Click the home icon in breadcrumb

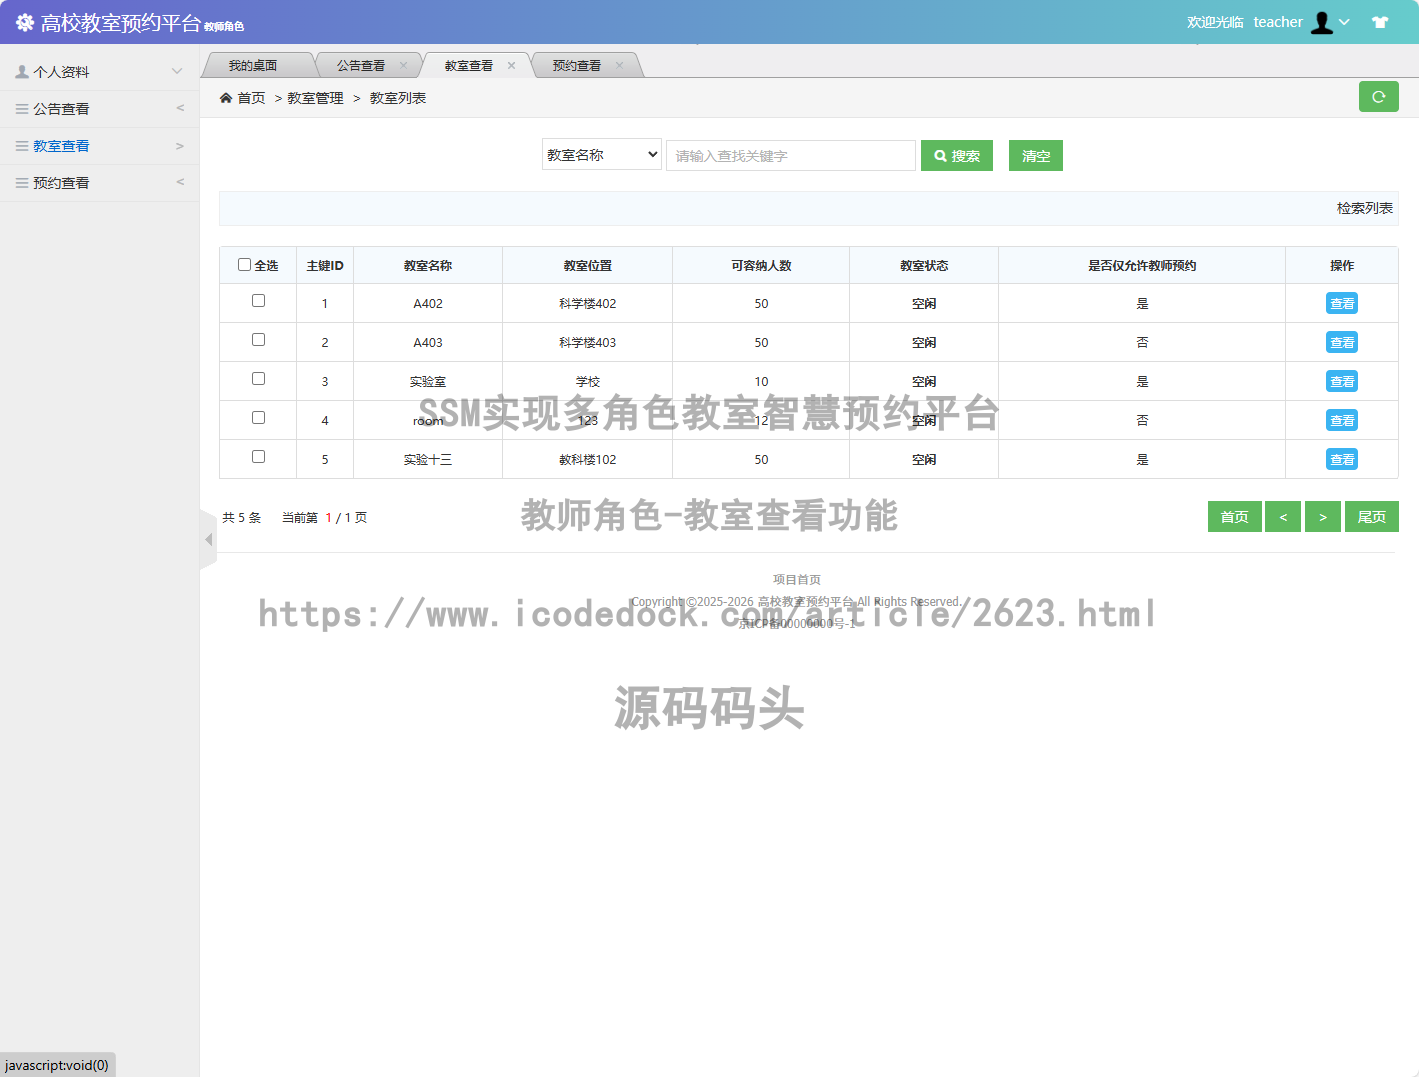[226, 98]
